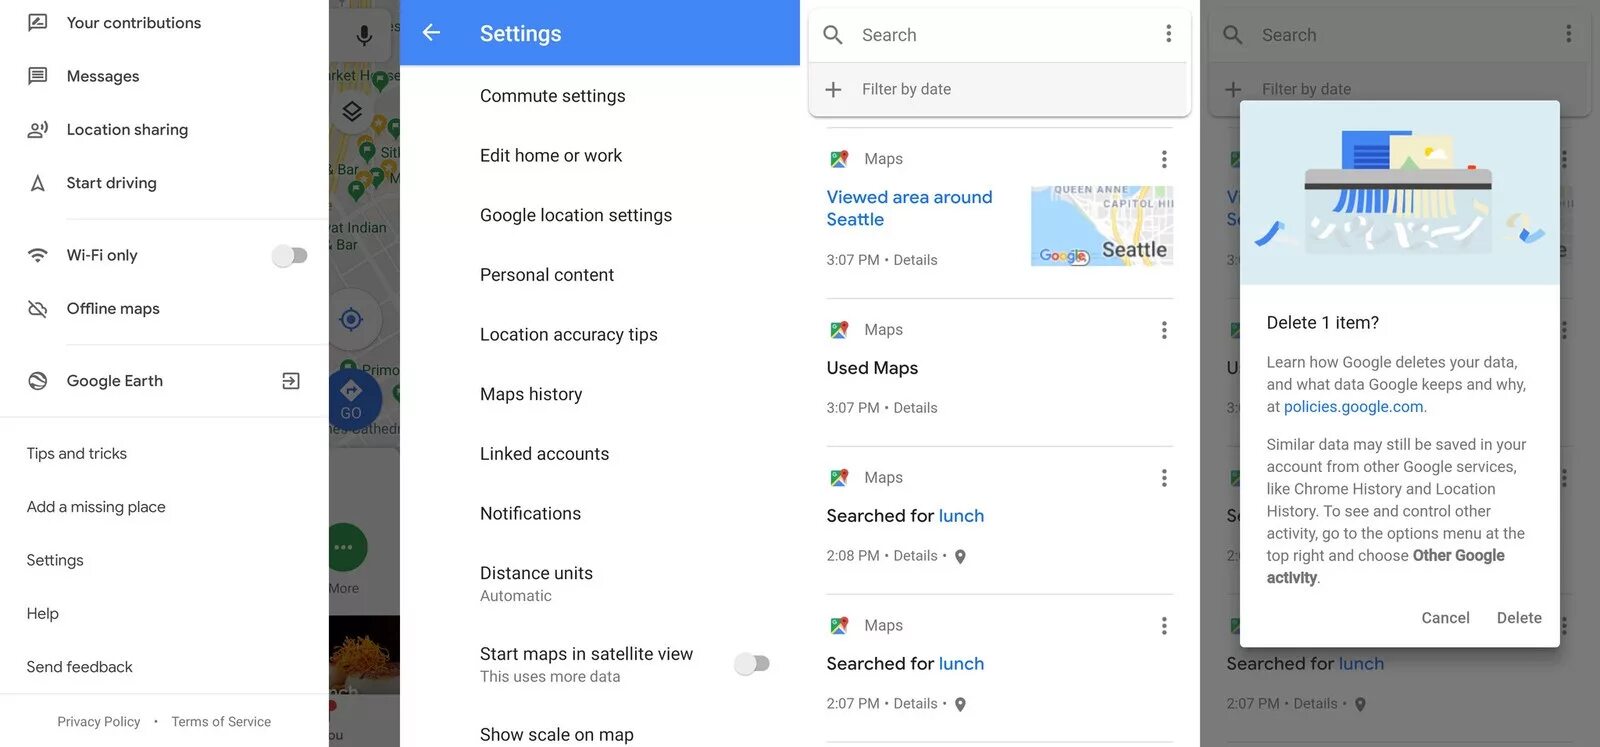Open options for Viewed area around Seattle
Viewport: 1600px width, 747px height.
[1164, 159]
